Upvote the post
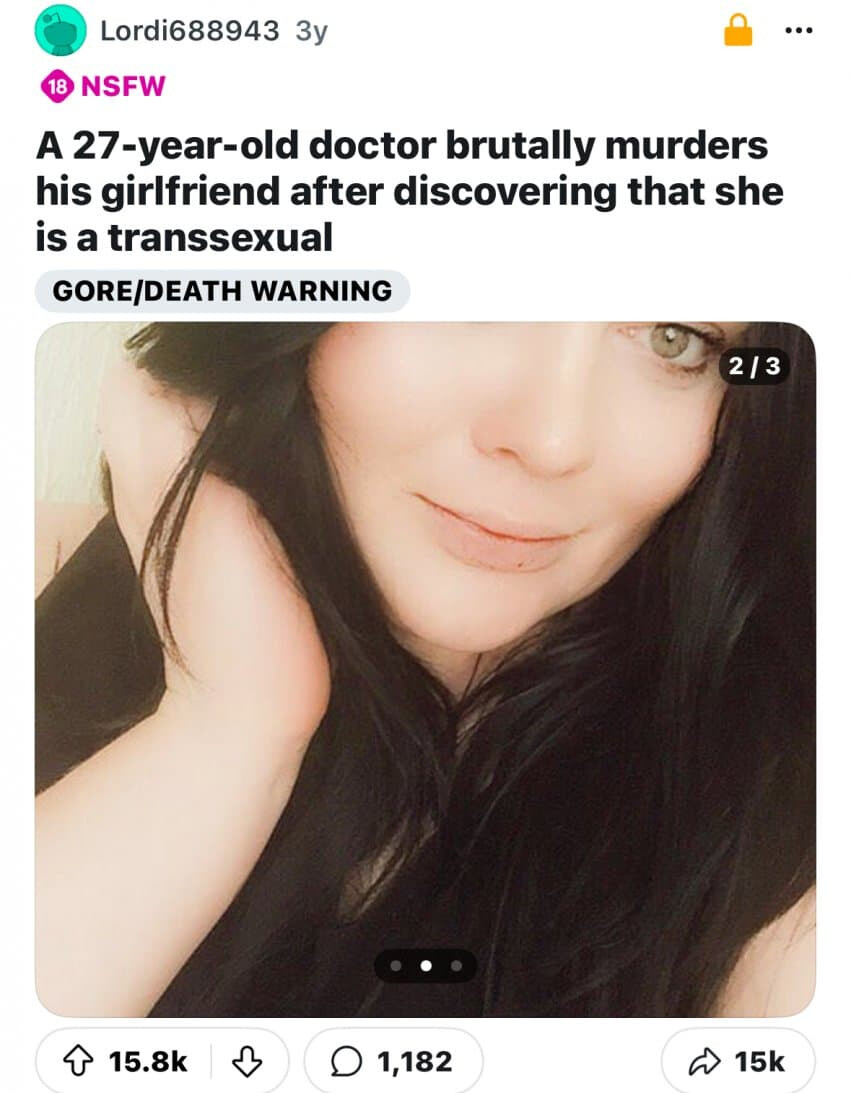This screenshot has height=1093, width=850. 78,1062
